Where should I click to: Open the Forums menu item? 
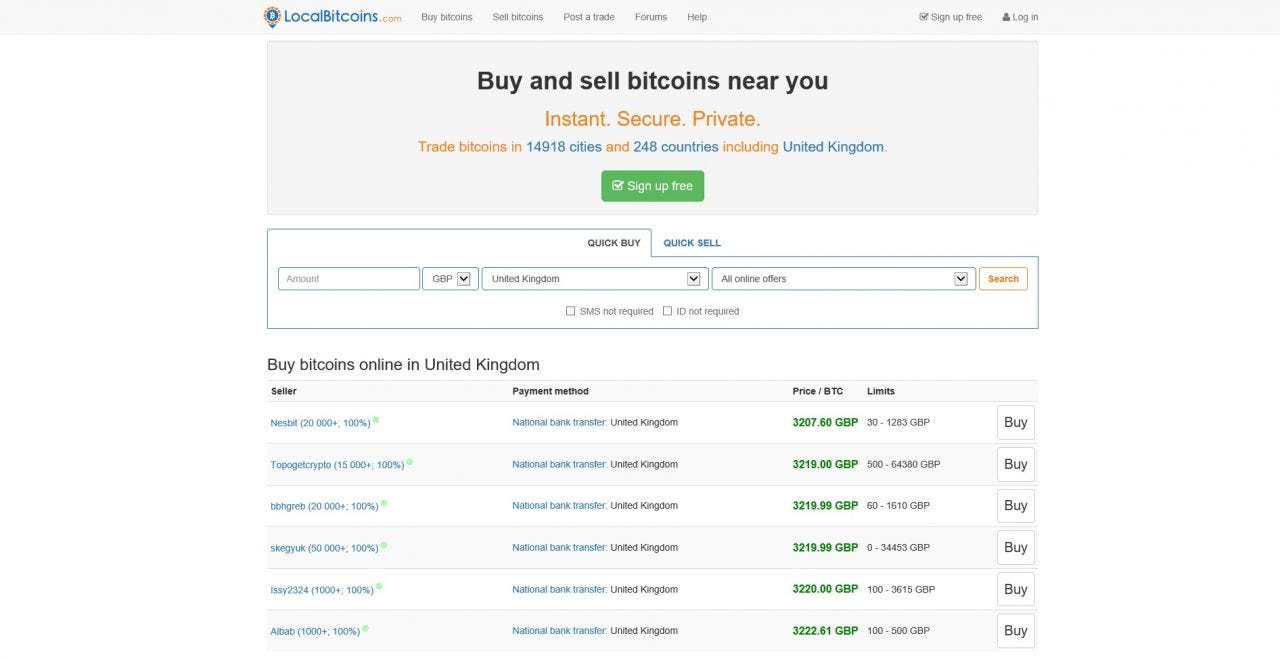(x=651, y=17)
